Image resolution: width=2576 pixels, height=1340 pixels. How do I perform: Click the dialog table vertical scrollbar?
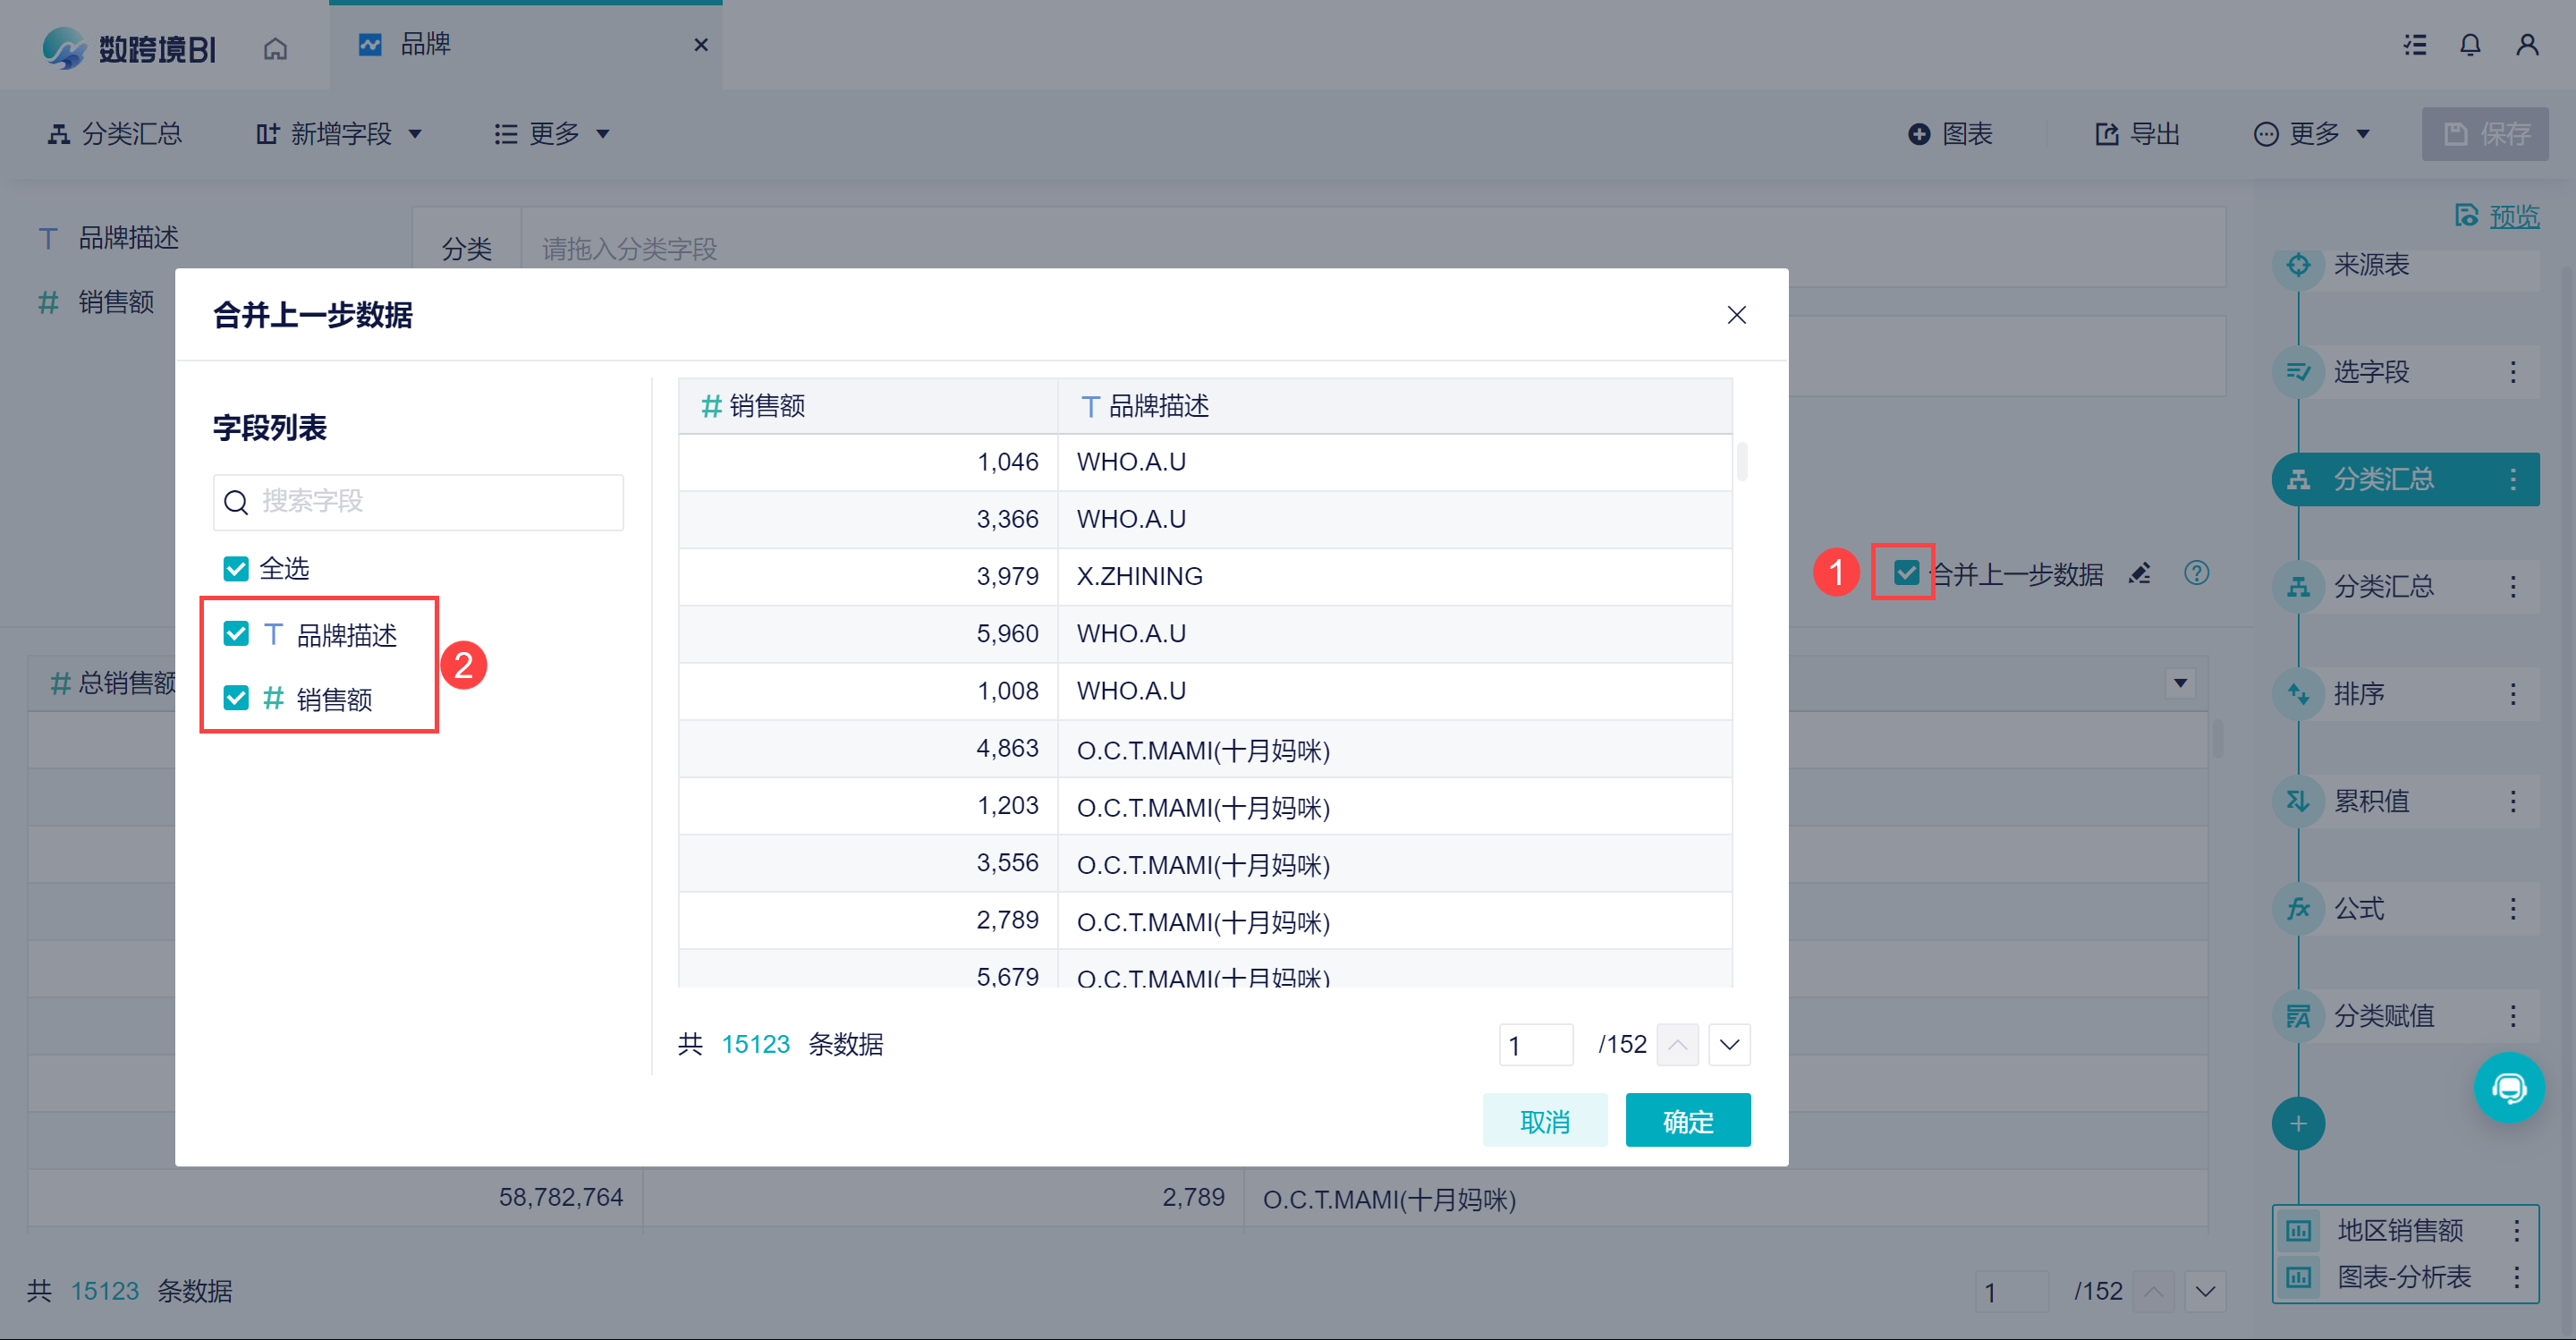1742,462
